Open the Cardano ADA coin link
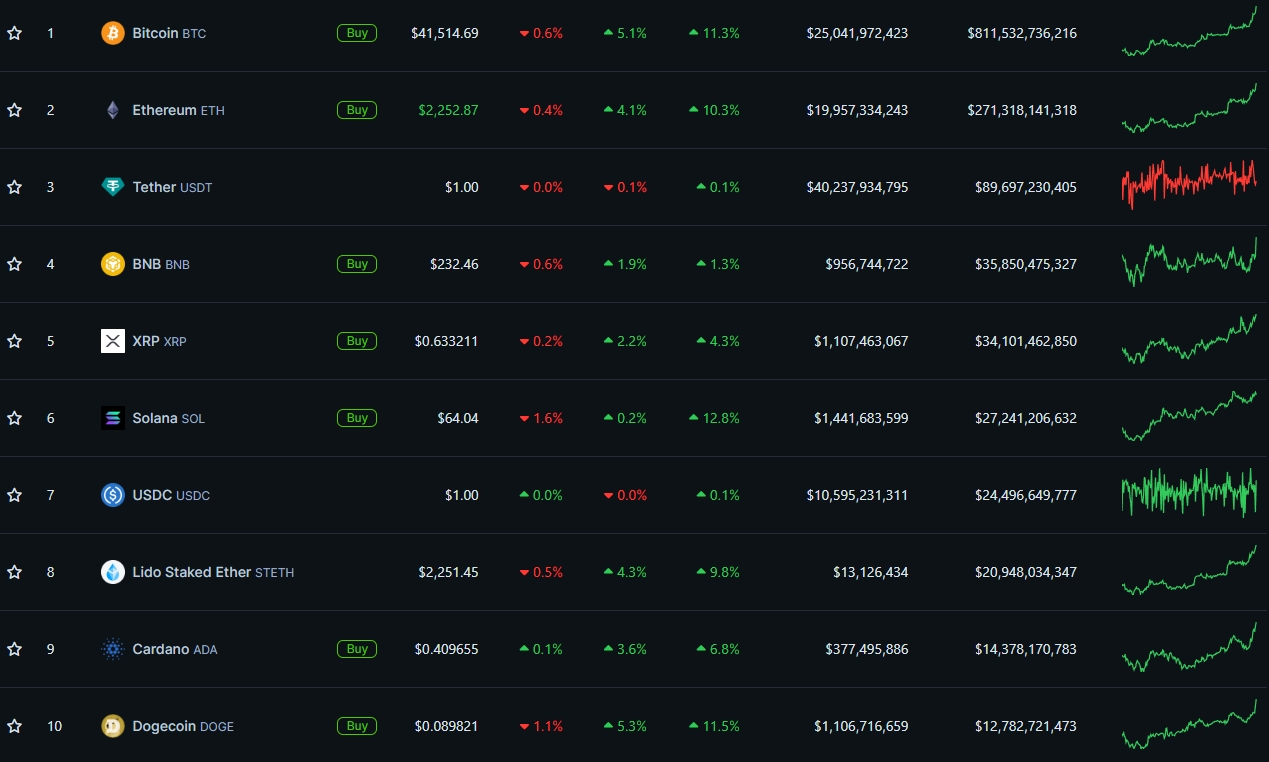Viewport: 1269px width, 762px height. coord(175,649)
